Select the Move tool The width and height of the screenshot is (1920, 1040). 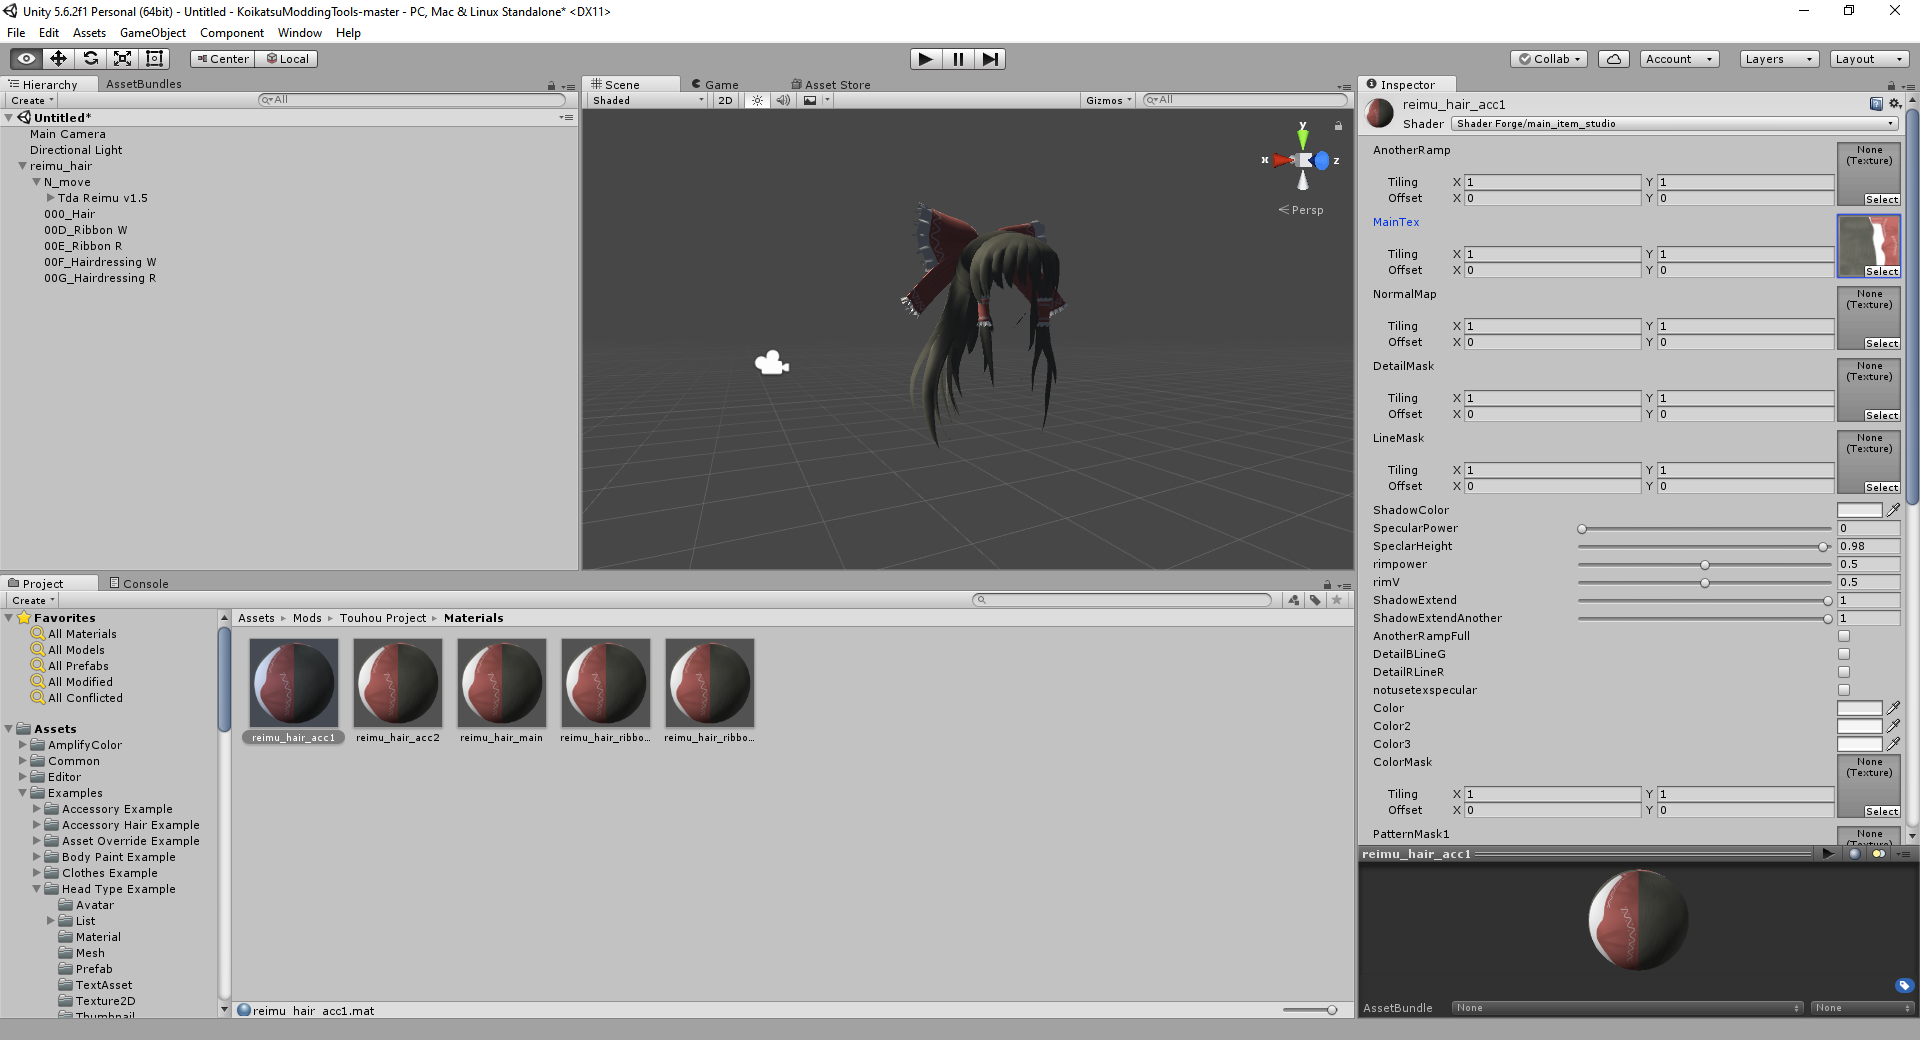click(x=58, y=58)
